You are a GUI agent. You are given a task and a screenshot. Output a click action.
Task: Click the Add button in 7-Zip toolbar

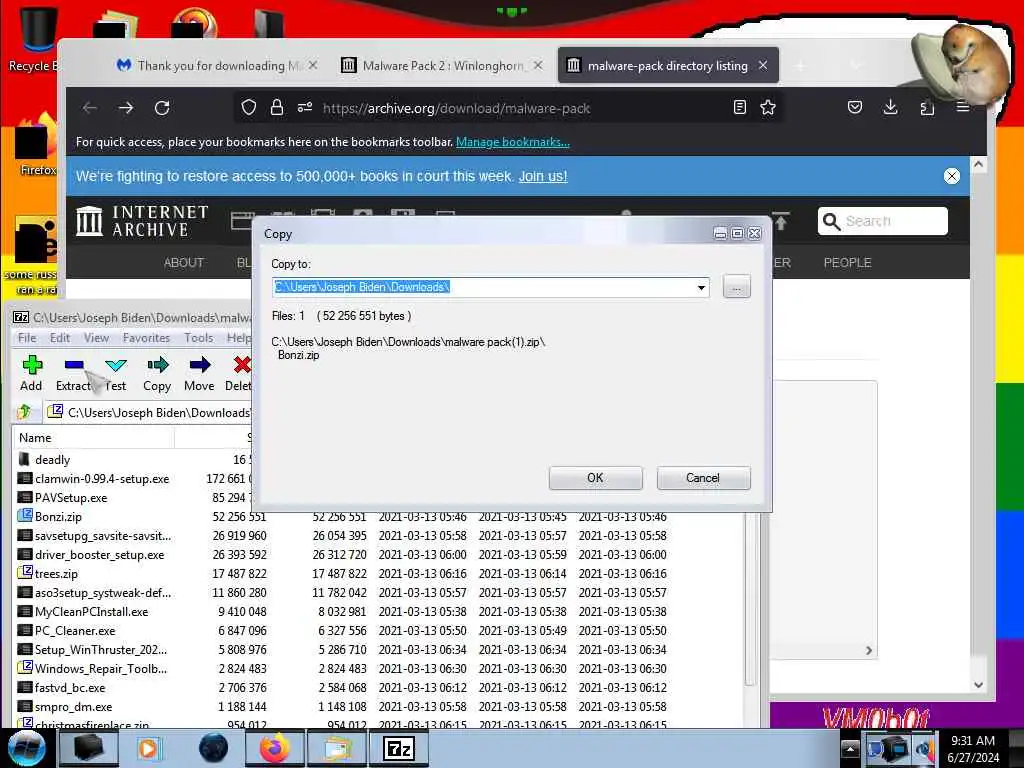pos(31,373)
